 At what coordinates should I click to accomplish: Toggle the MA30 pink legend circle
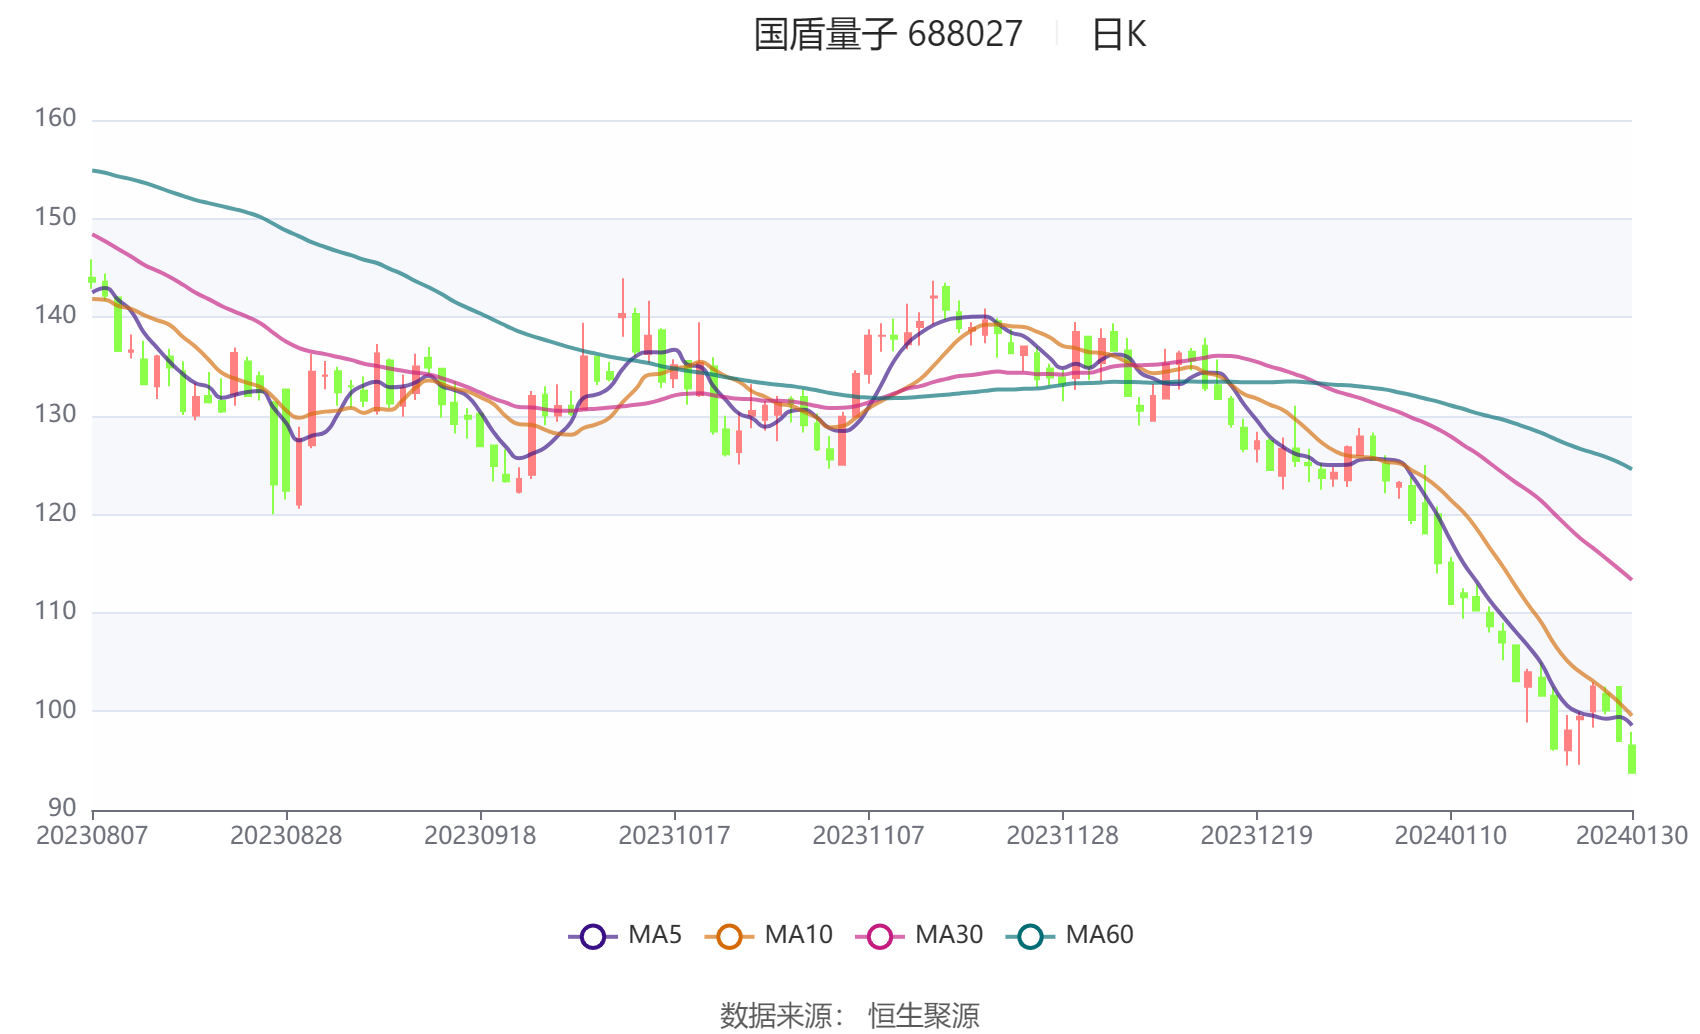click(x=880, y=936)
